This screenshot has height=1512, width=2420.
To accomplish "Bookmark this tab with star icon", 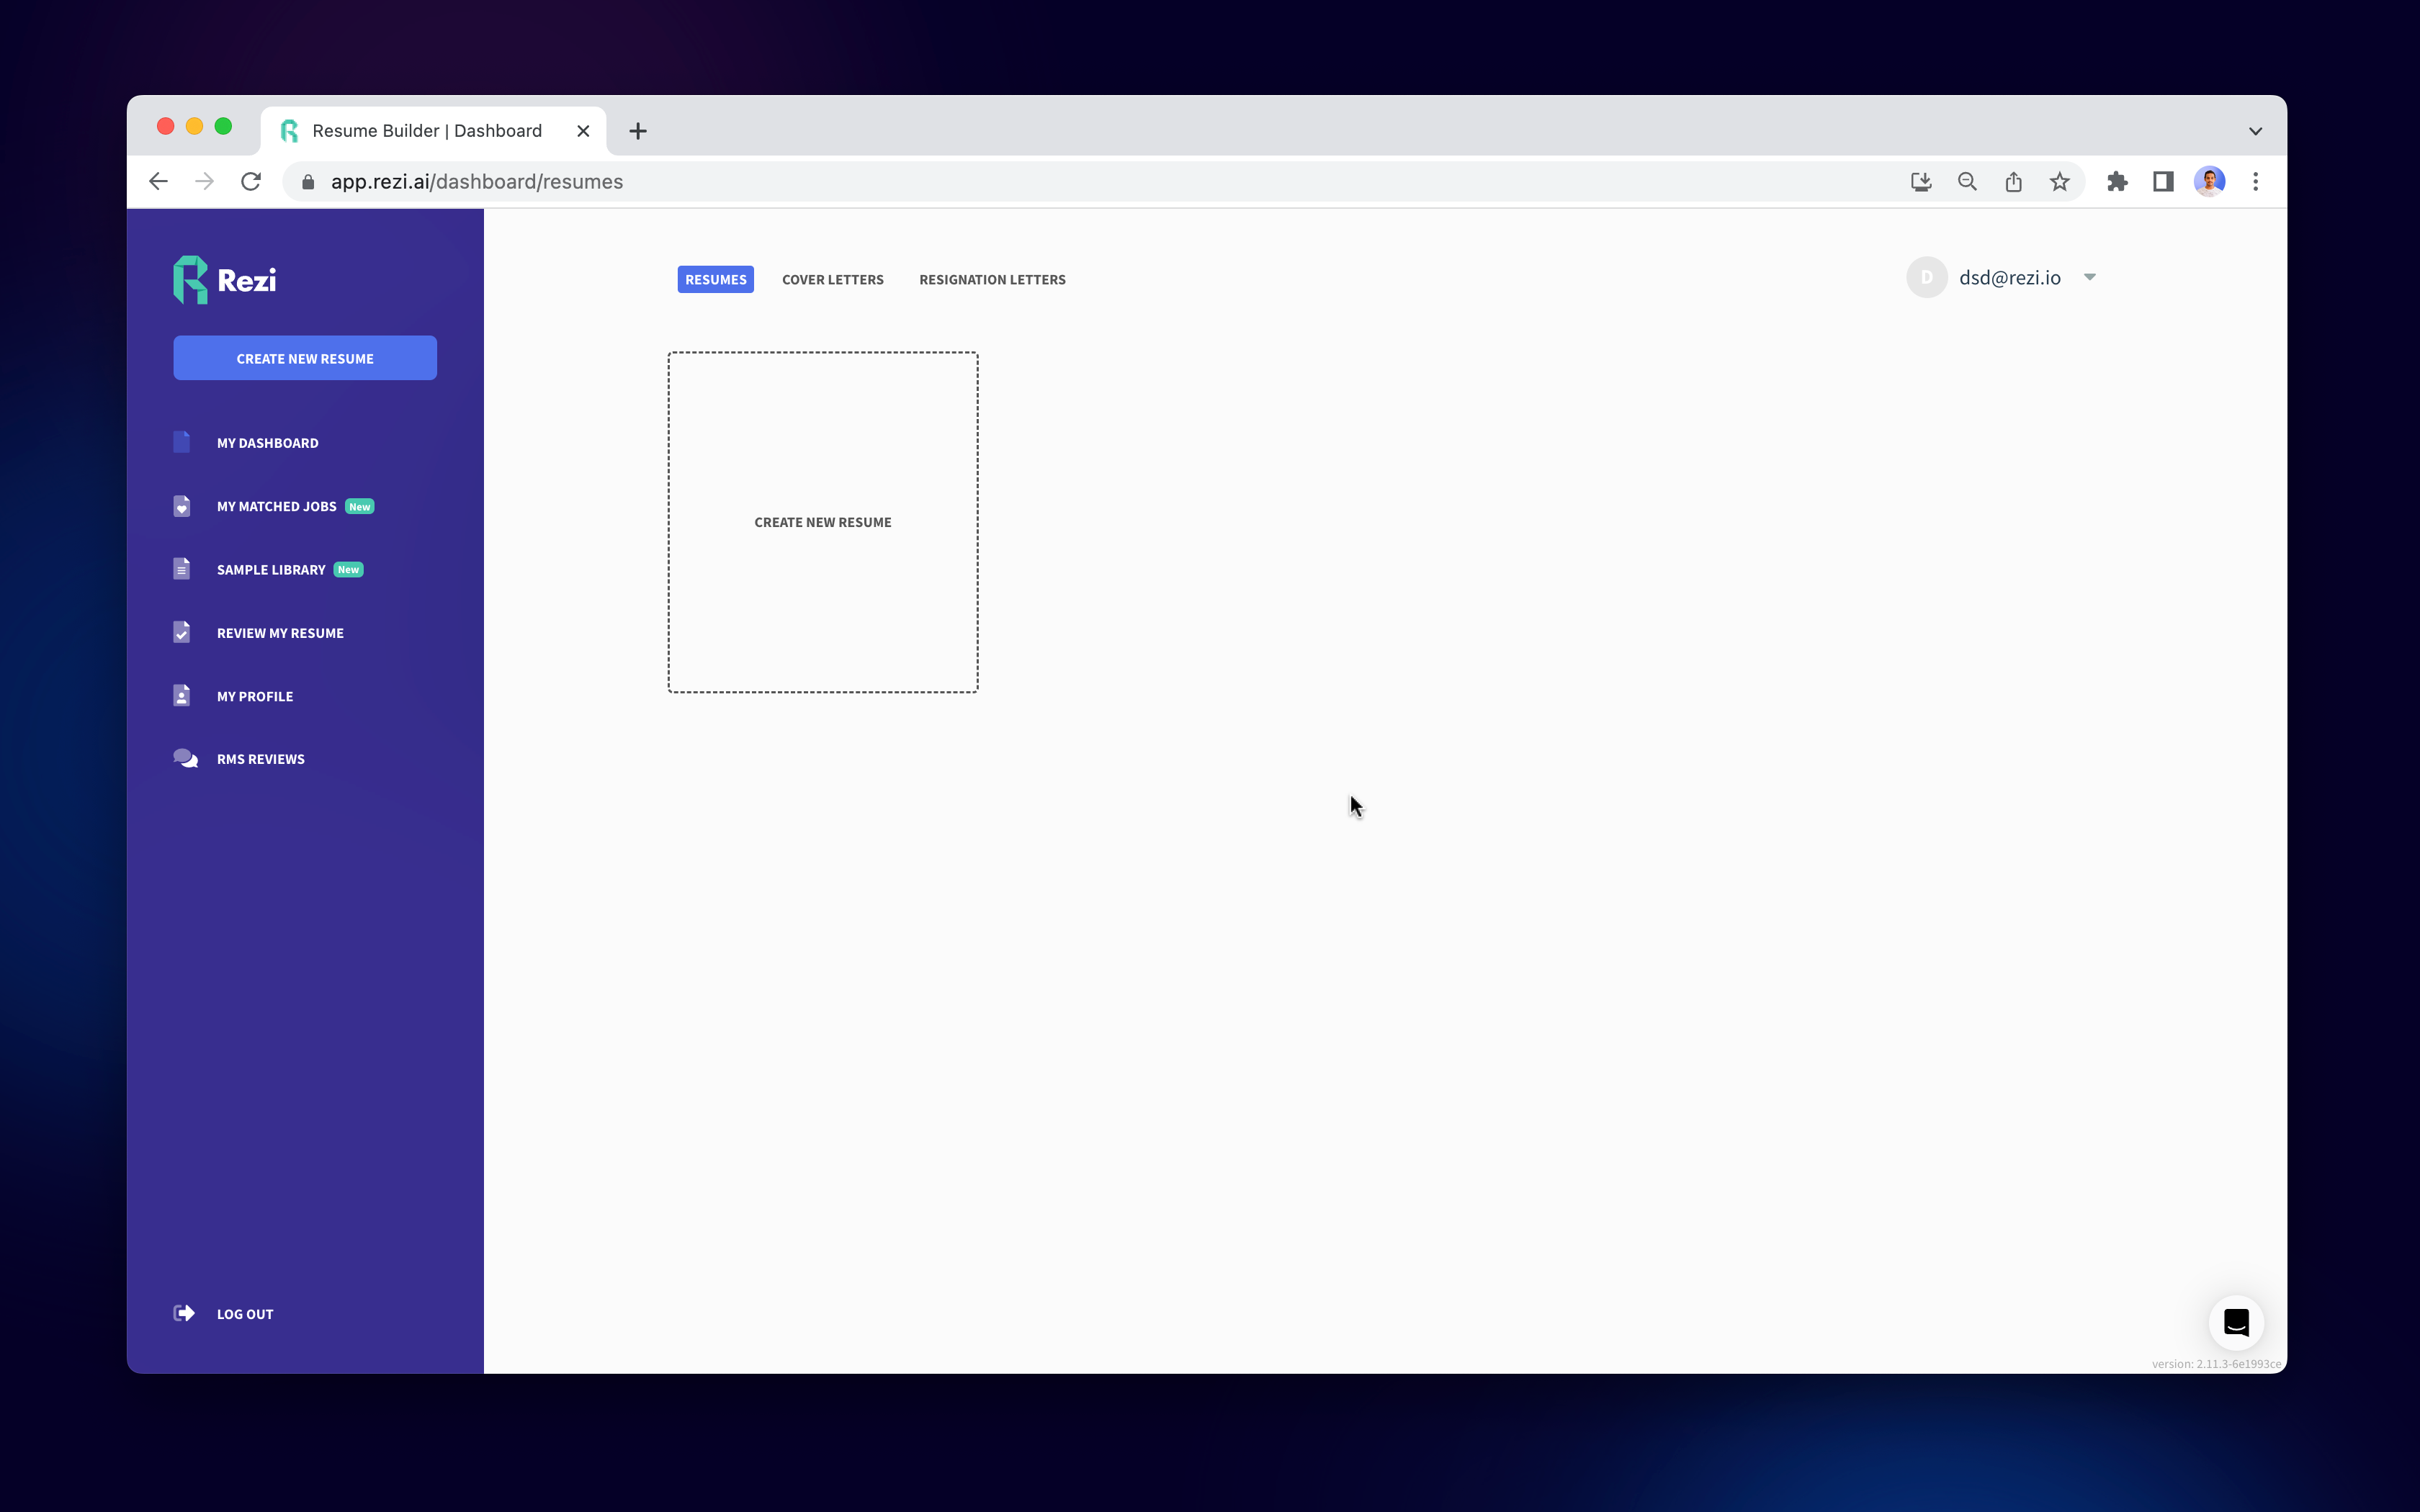I will click(2059, 182).
